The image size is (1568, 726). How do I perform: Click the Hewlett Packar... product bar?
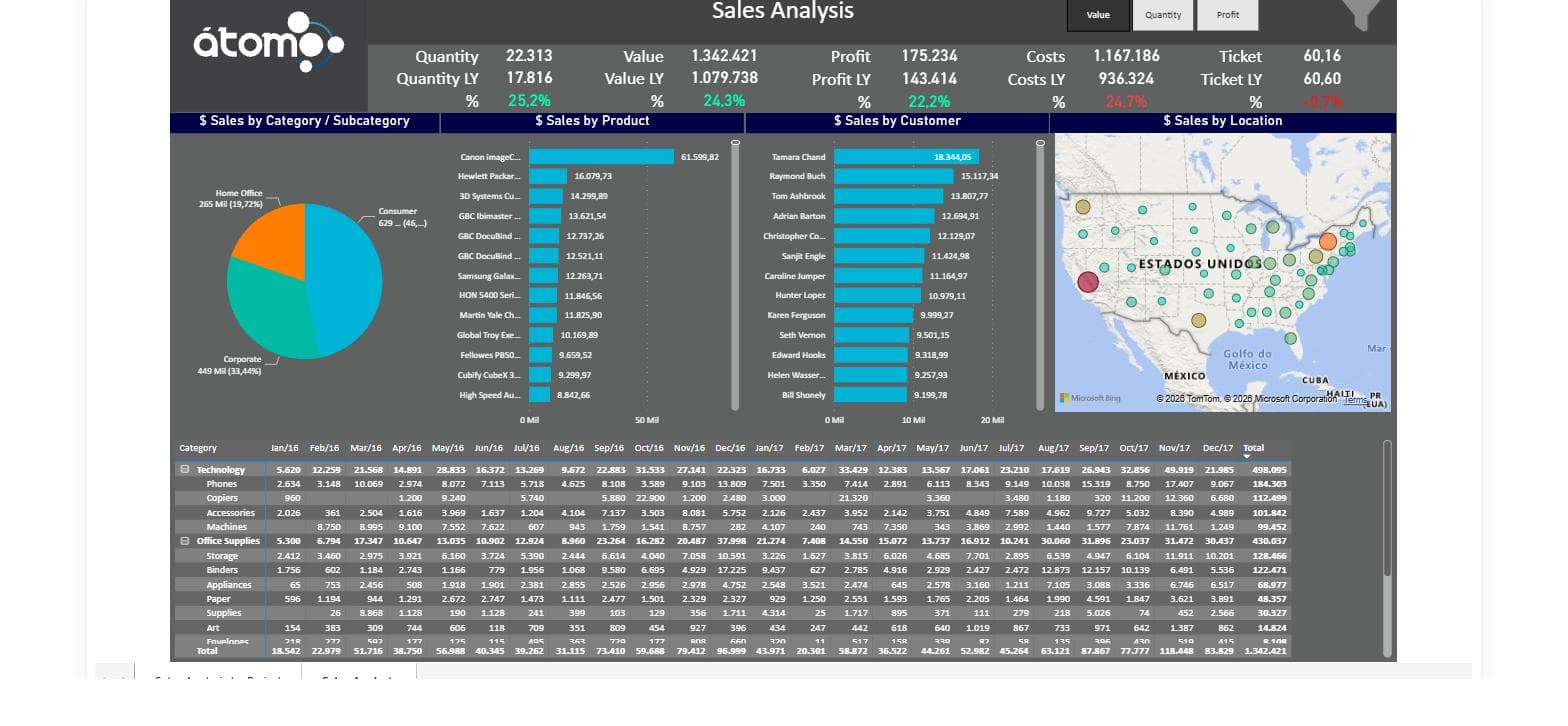click(548, 176)
